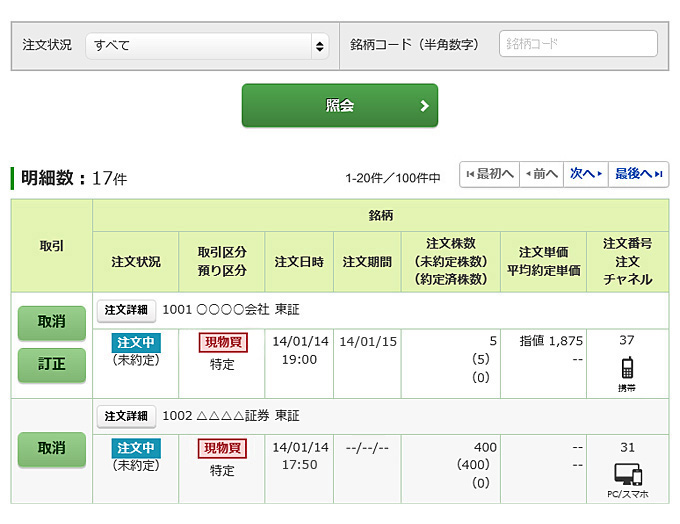
Task: Click quantity 400 in order 1002
Action: point(485,447)
